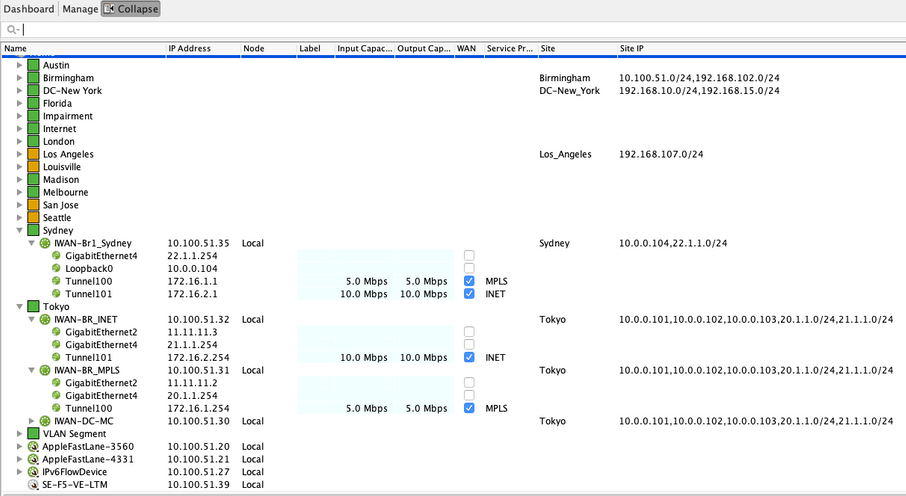Select the Internet group row
The height and width of the screenshot is (496, 906).
click(453, 129)
